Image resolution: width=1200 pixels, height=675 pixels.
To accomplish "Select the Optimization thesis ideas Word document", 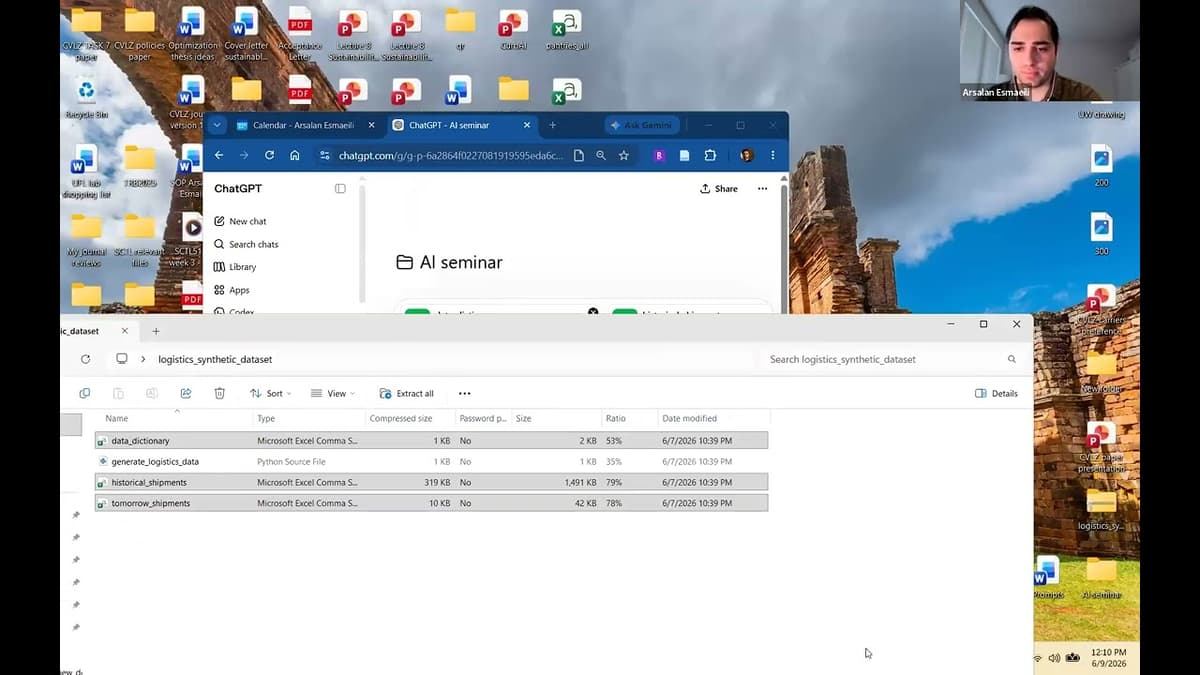I will coord(192,35).
